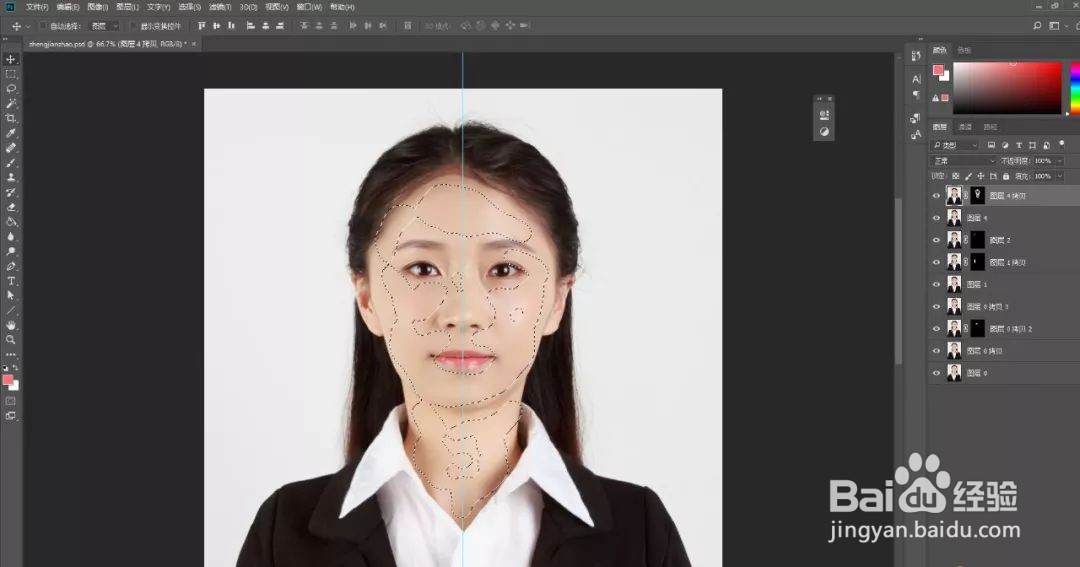The width and height of the screenshot is (1080, 567).
Task: Select the Blur tool
Action: 10,237
